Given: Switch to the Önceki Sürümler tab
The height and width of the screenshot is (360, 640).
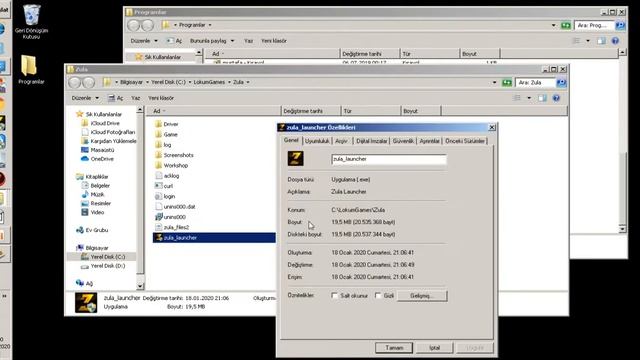Looking at the screenshot, I should (x=464, y=141).
